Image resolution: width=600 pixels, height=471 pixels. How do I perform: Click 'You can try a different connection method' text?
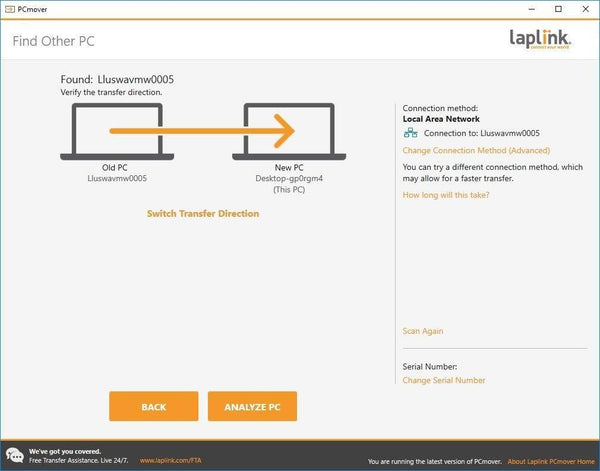pyautogui.click(x=492, y=173)
